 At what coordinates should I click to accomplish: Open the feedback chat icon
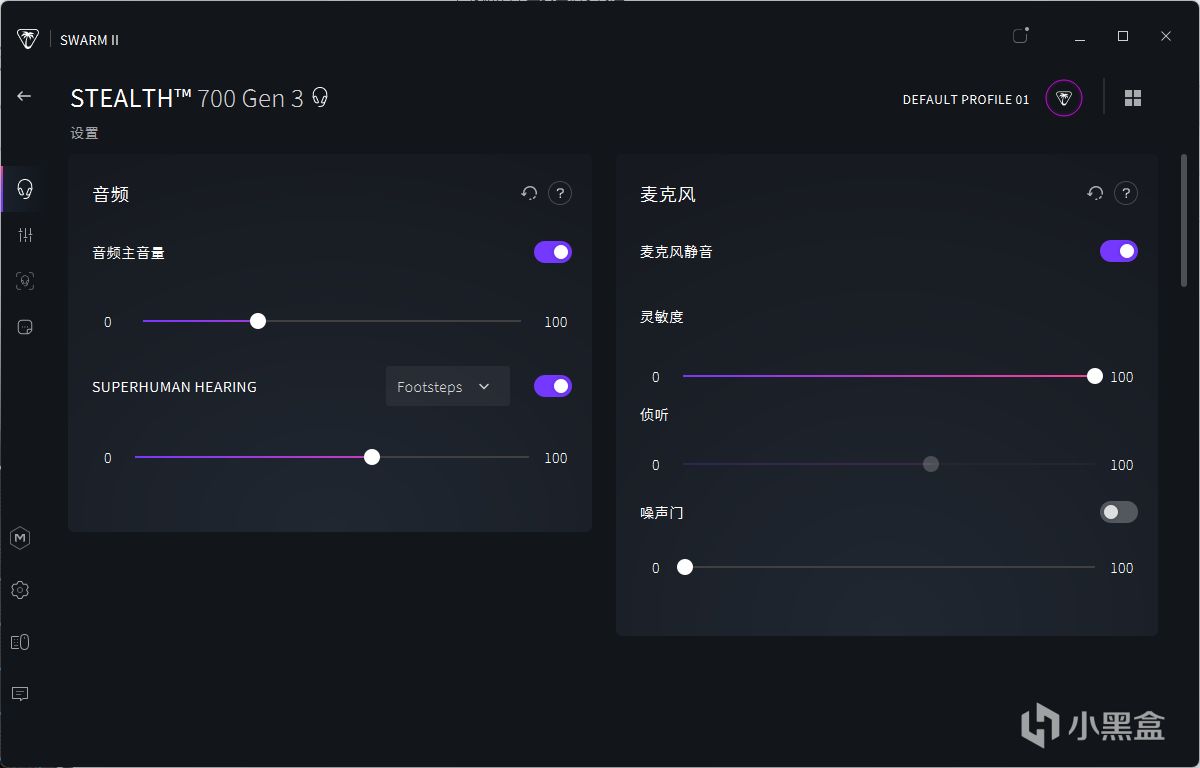pos(20,694)
